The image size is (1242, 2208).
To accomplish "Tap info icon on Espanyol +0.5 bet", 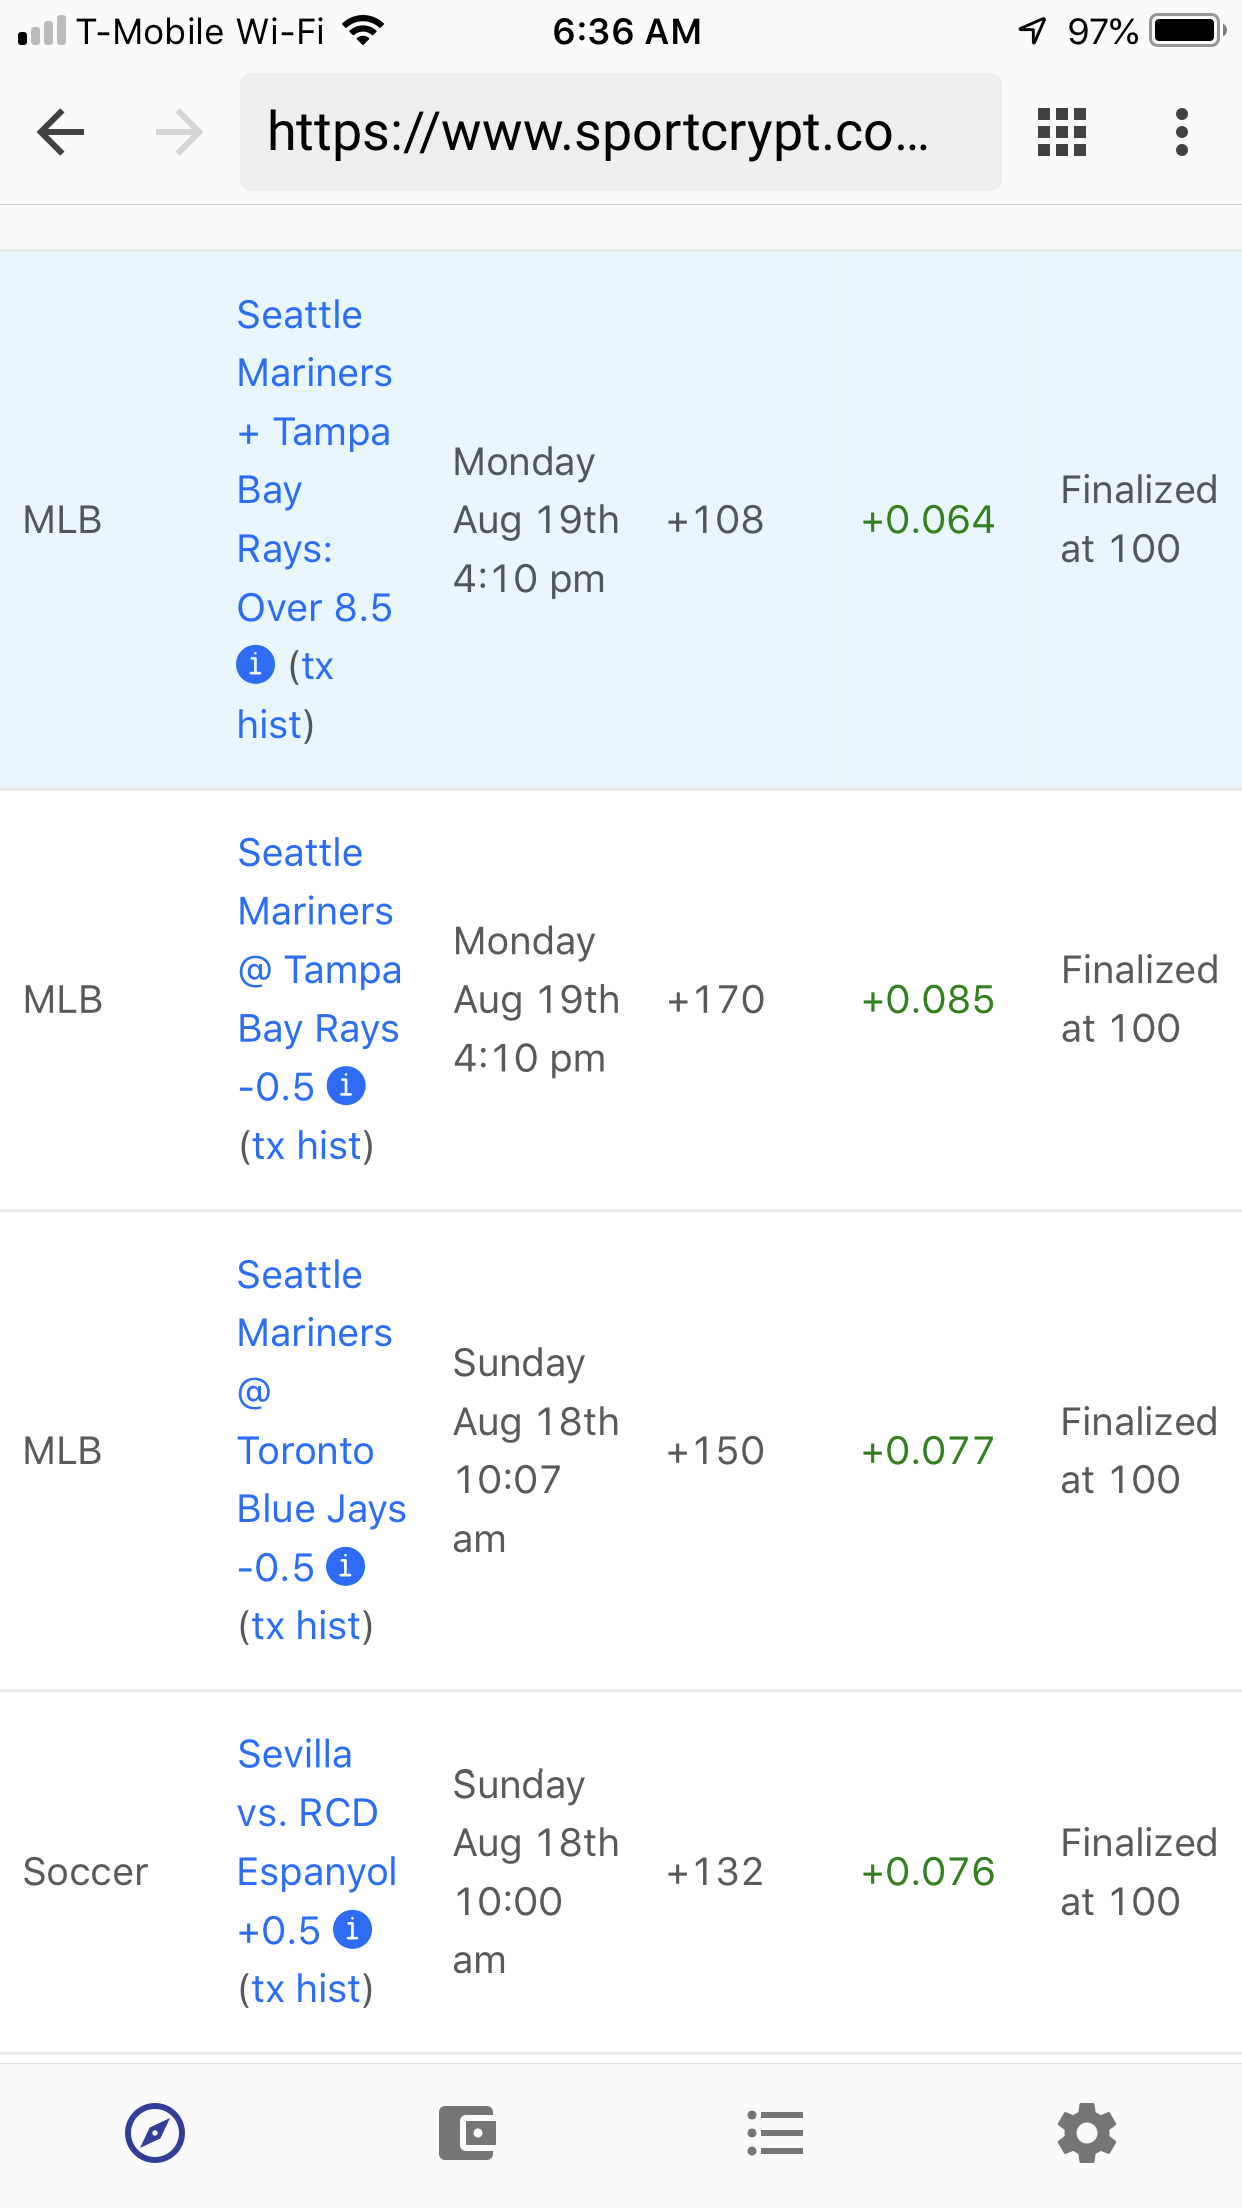I will pyautogui.click(x=352, y=1929).
